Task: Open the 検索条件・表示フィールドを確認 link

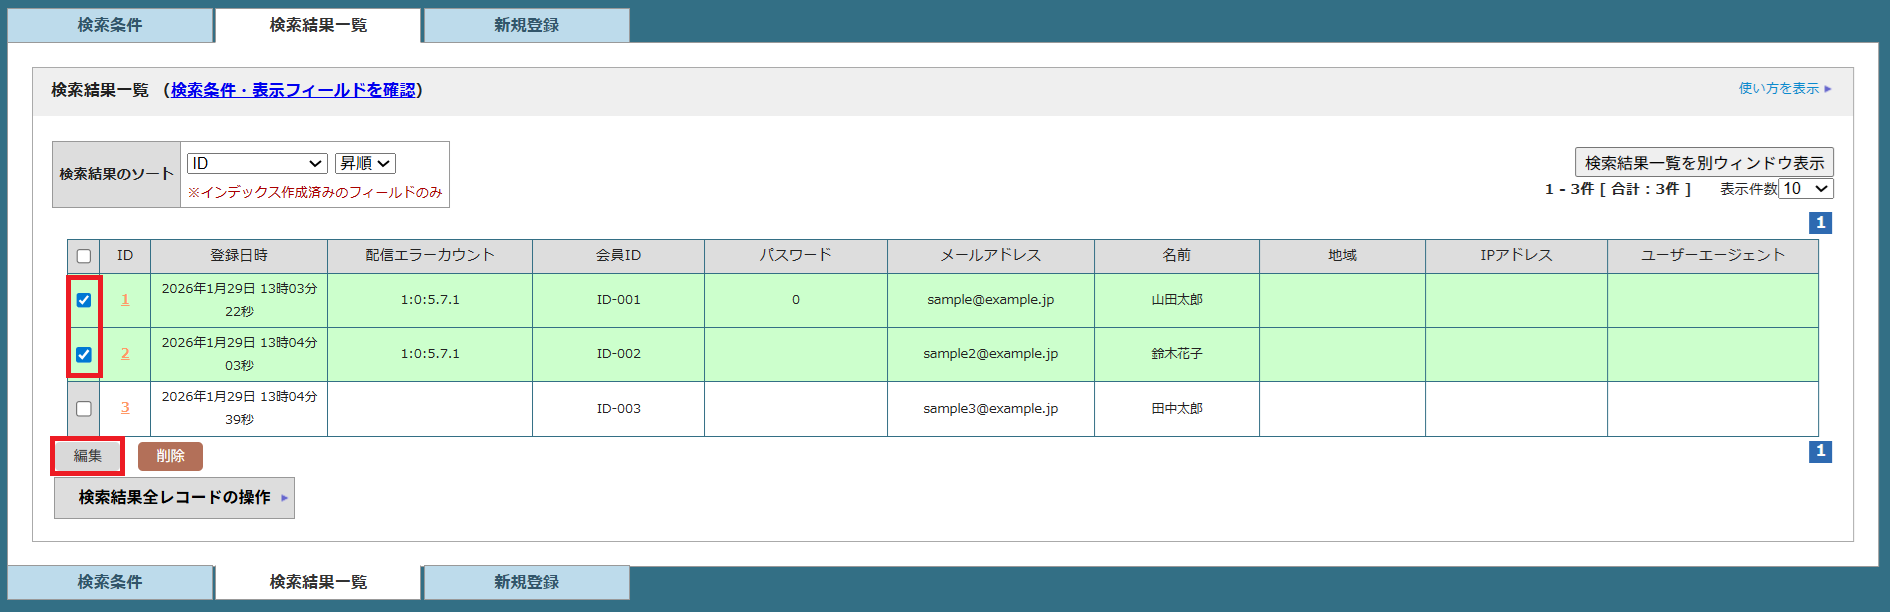Action: point(293,90)
